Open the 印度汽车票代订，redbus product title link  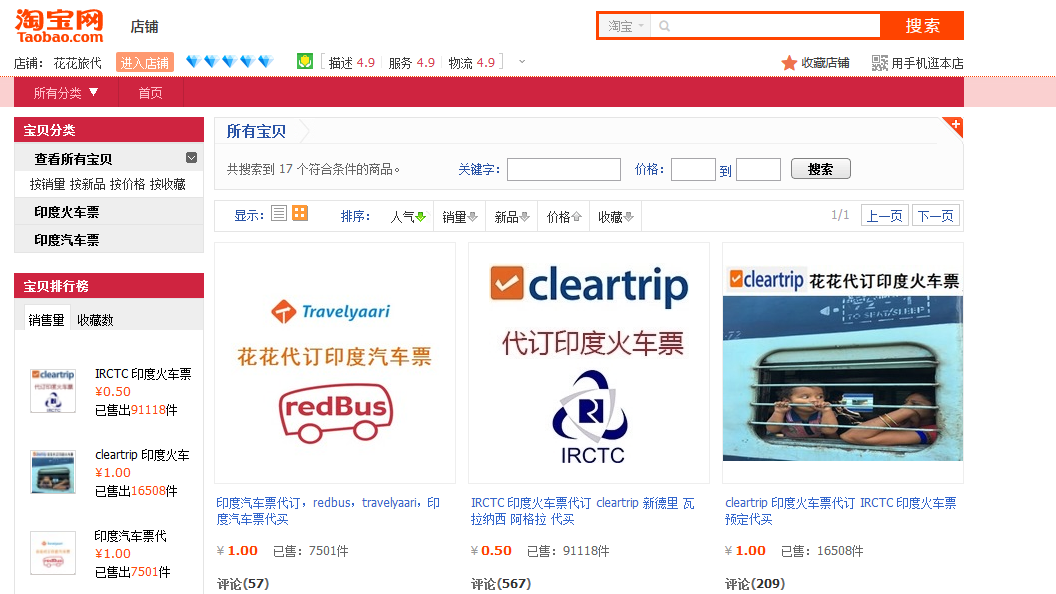(328, 511)
